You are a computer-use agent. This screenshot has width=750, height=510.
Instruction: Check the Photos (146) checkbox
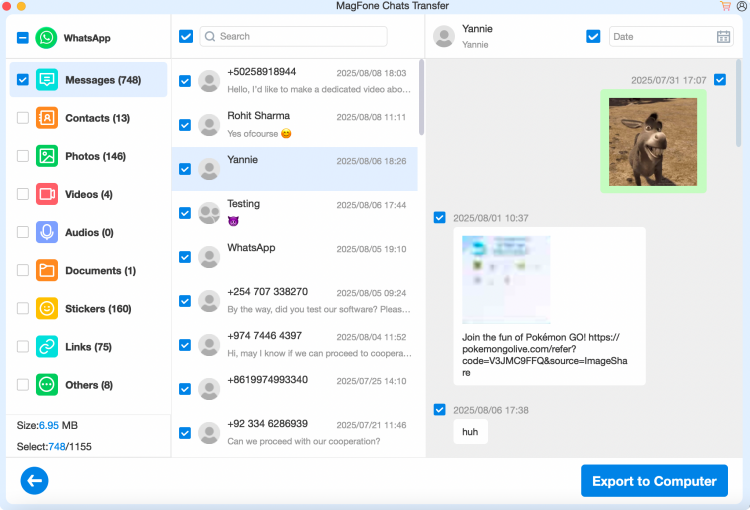22,156
